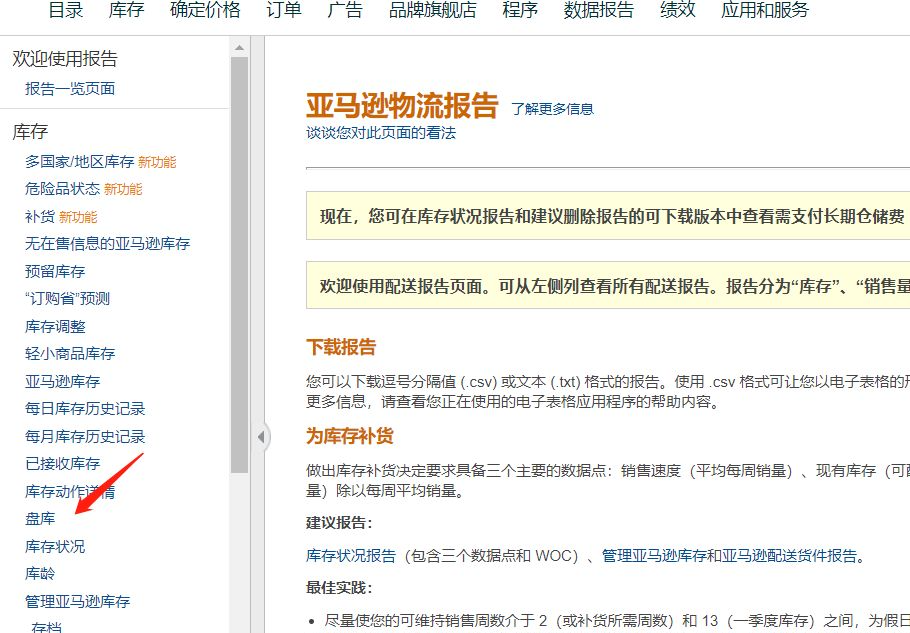Open the 广告 menu
Screen dimensions: 910x633
tap(345, 10)
